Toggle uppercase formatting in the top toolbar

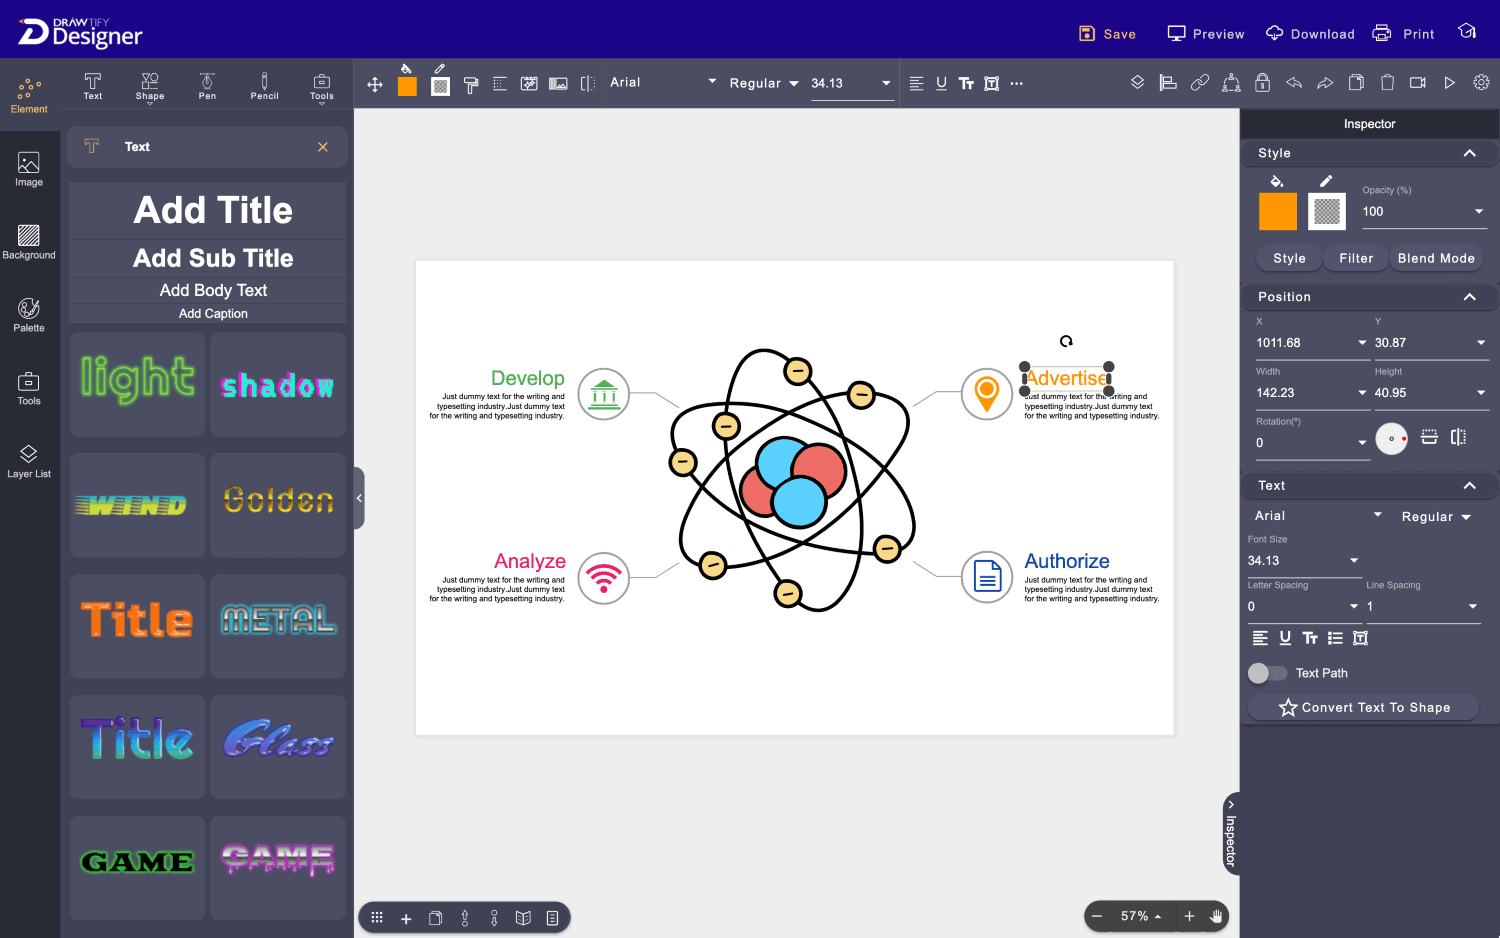pos(966,83)
